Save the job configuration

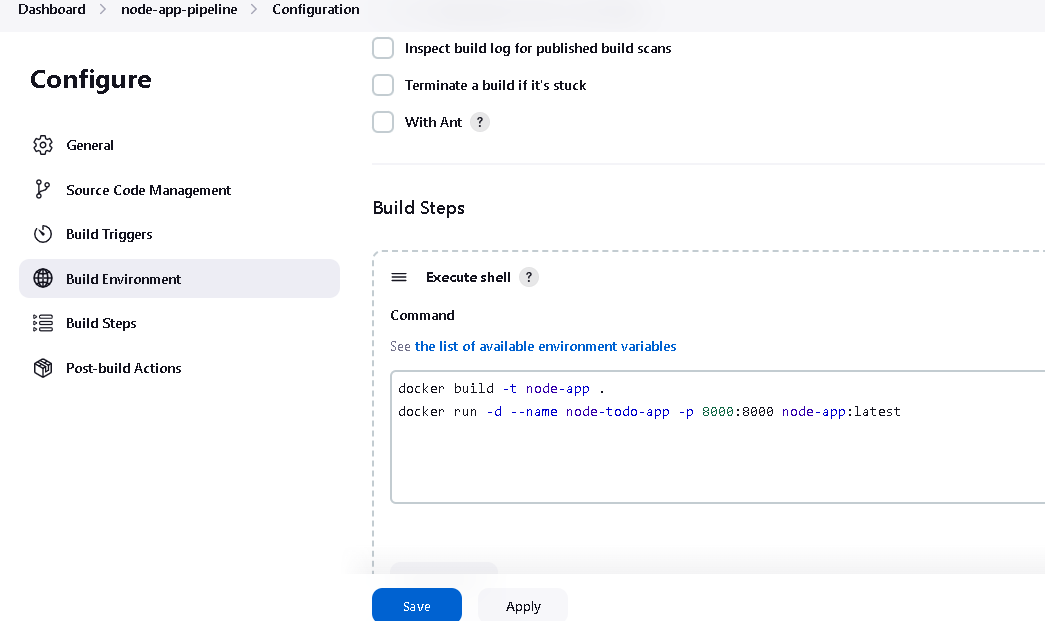(x=417, y=606)
